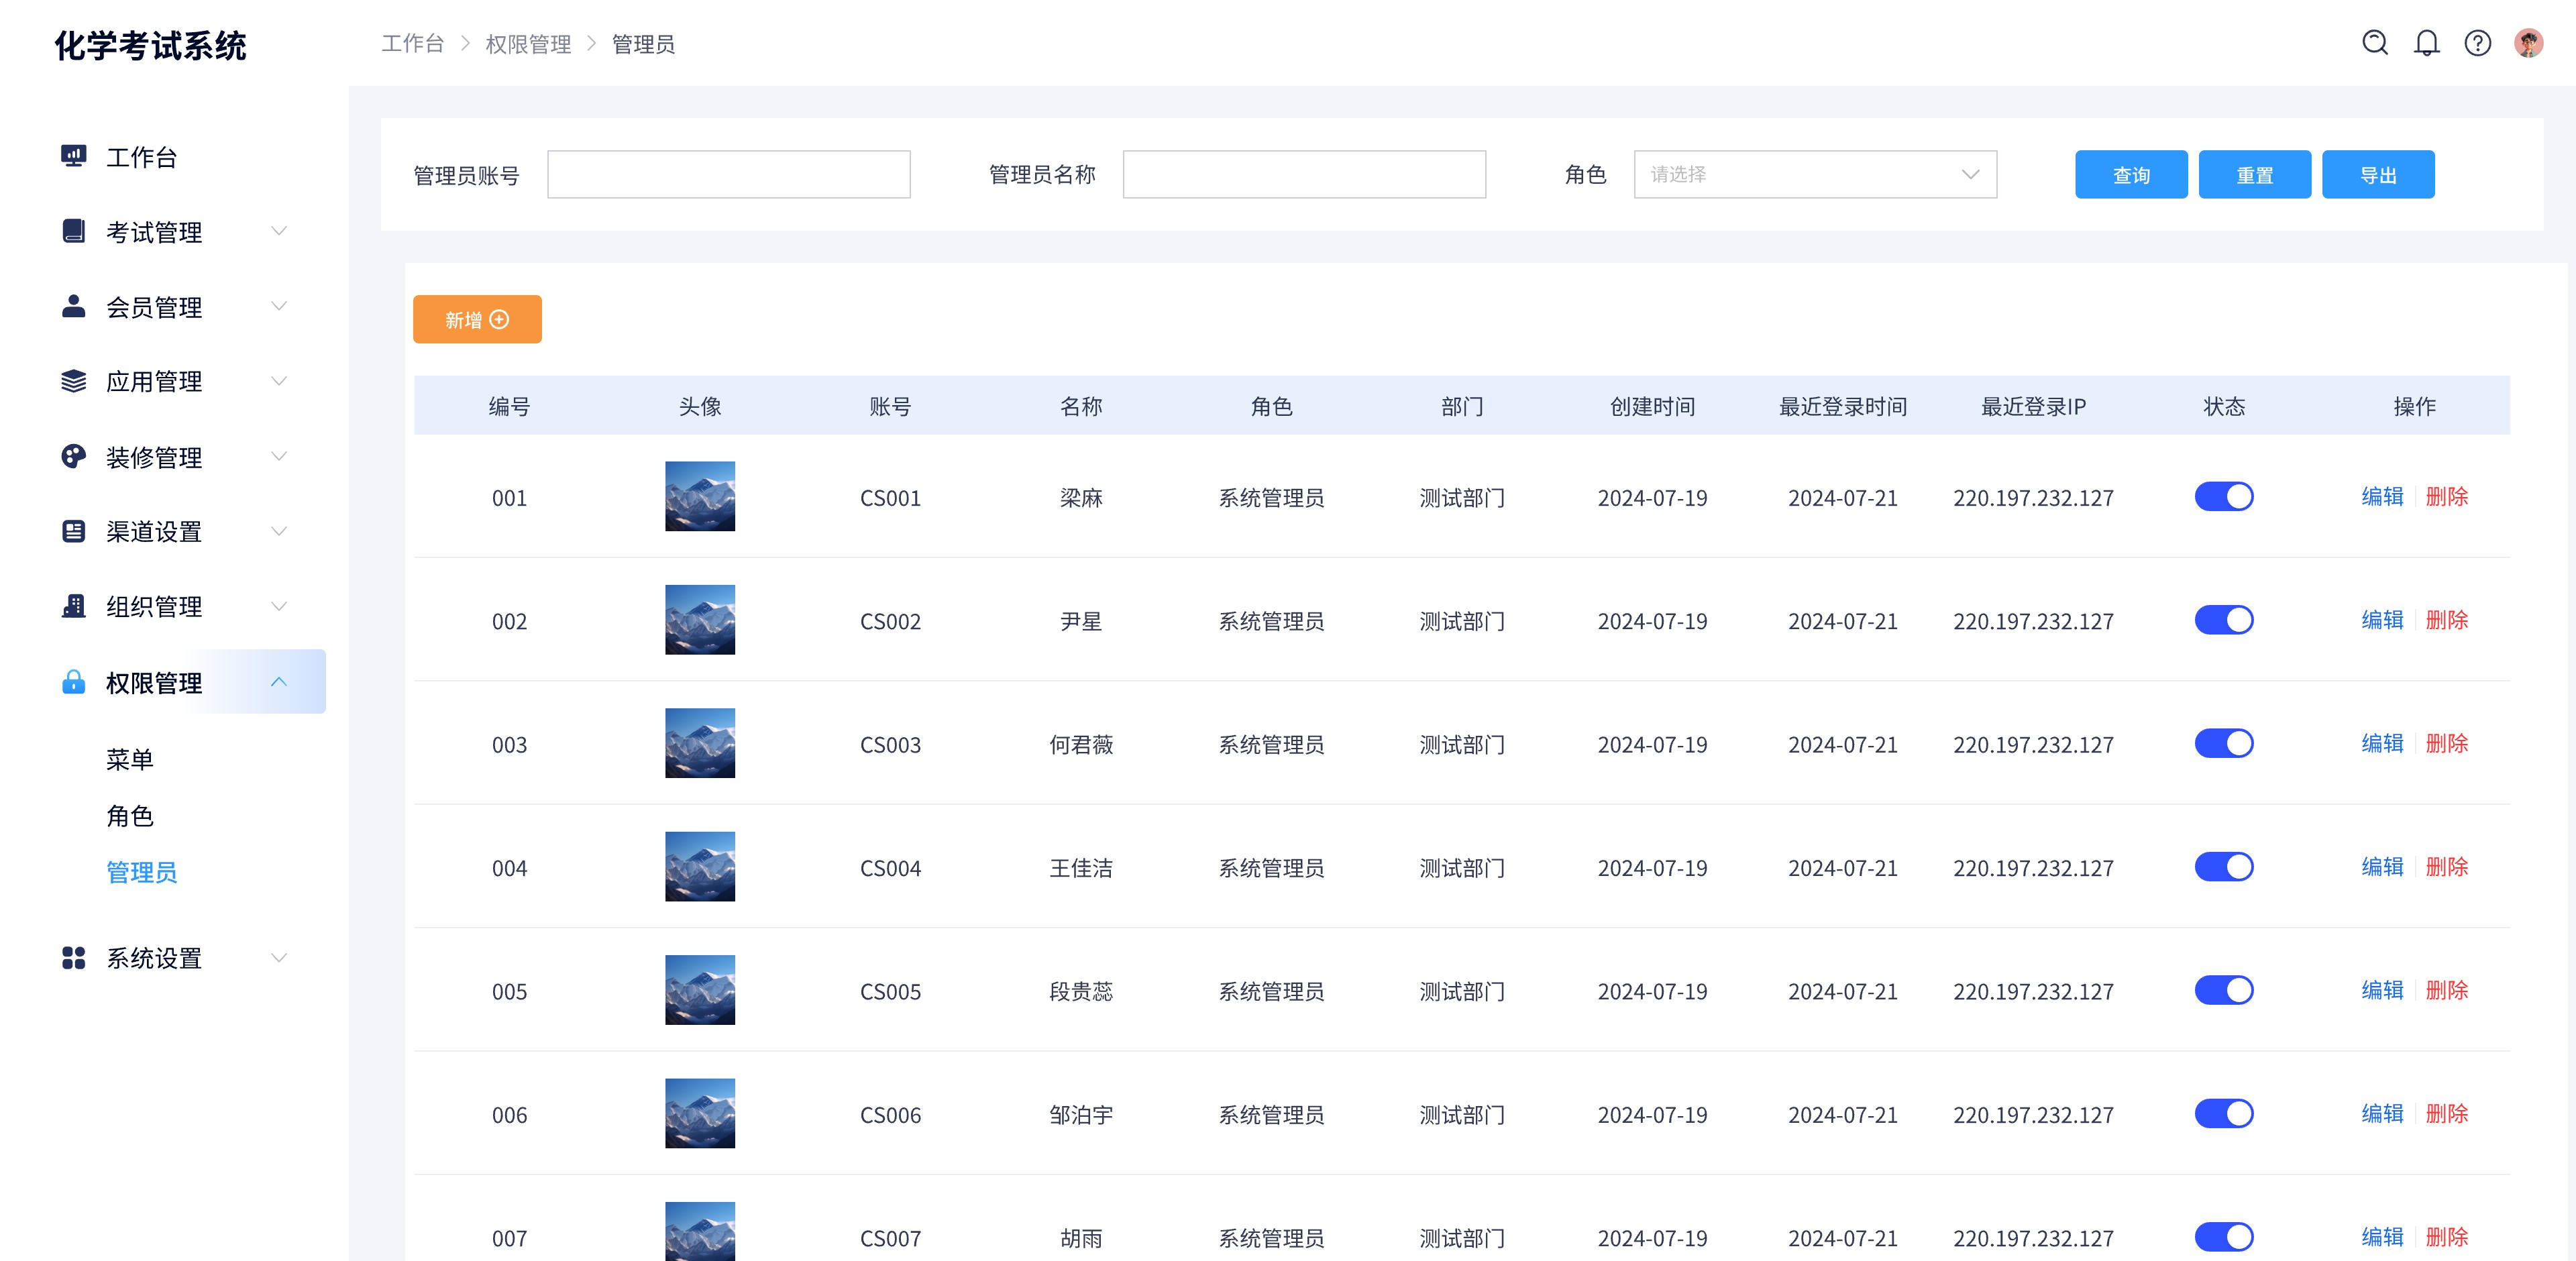The image size is (2576, 1261).
Task: Open the search magnifier in top bar
Action: coord(2375,43)
